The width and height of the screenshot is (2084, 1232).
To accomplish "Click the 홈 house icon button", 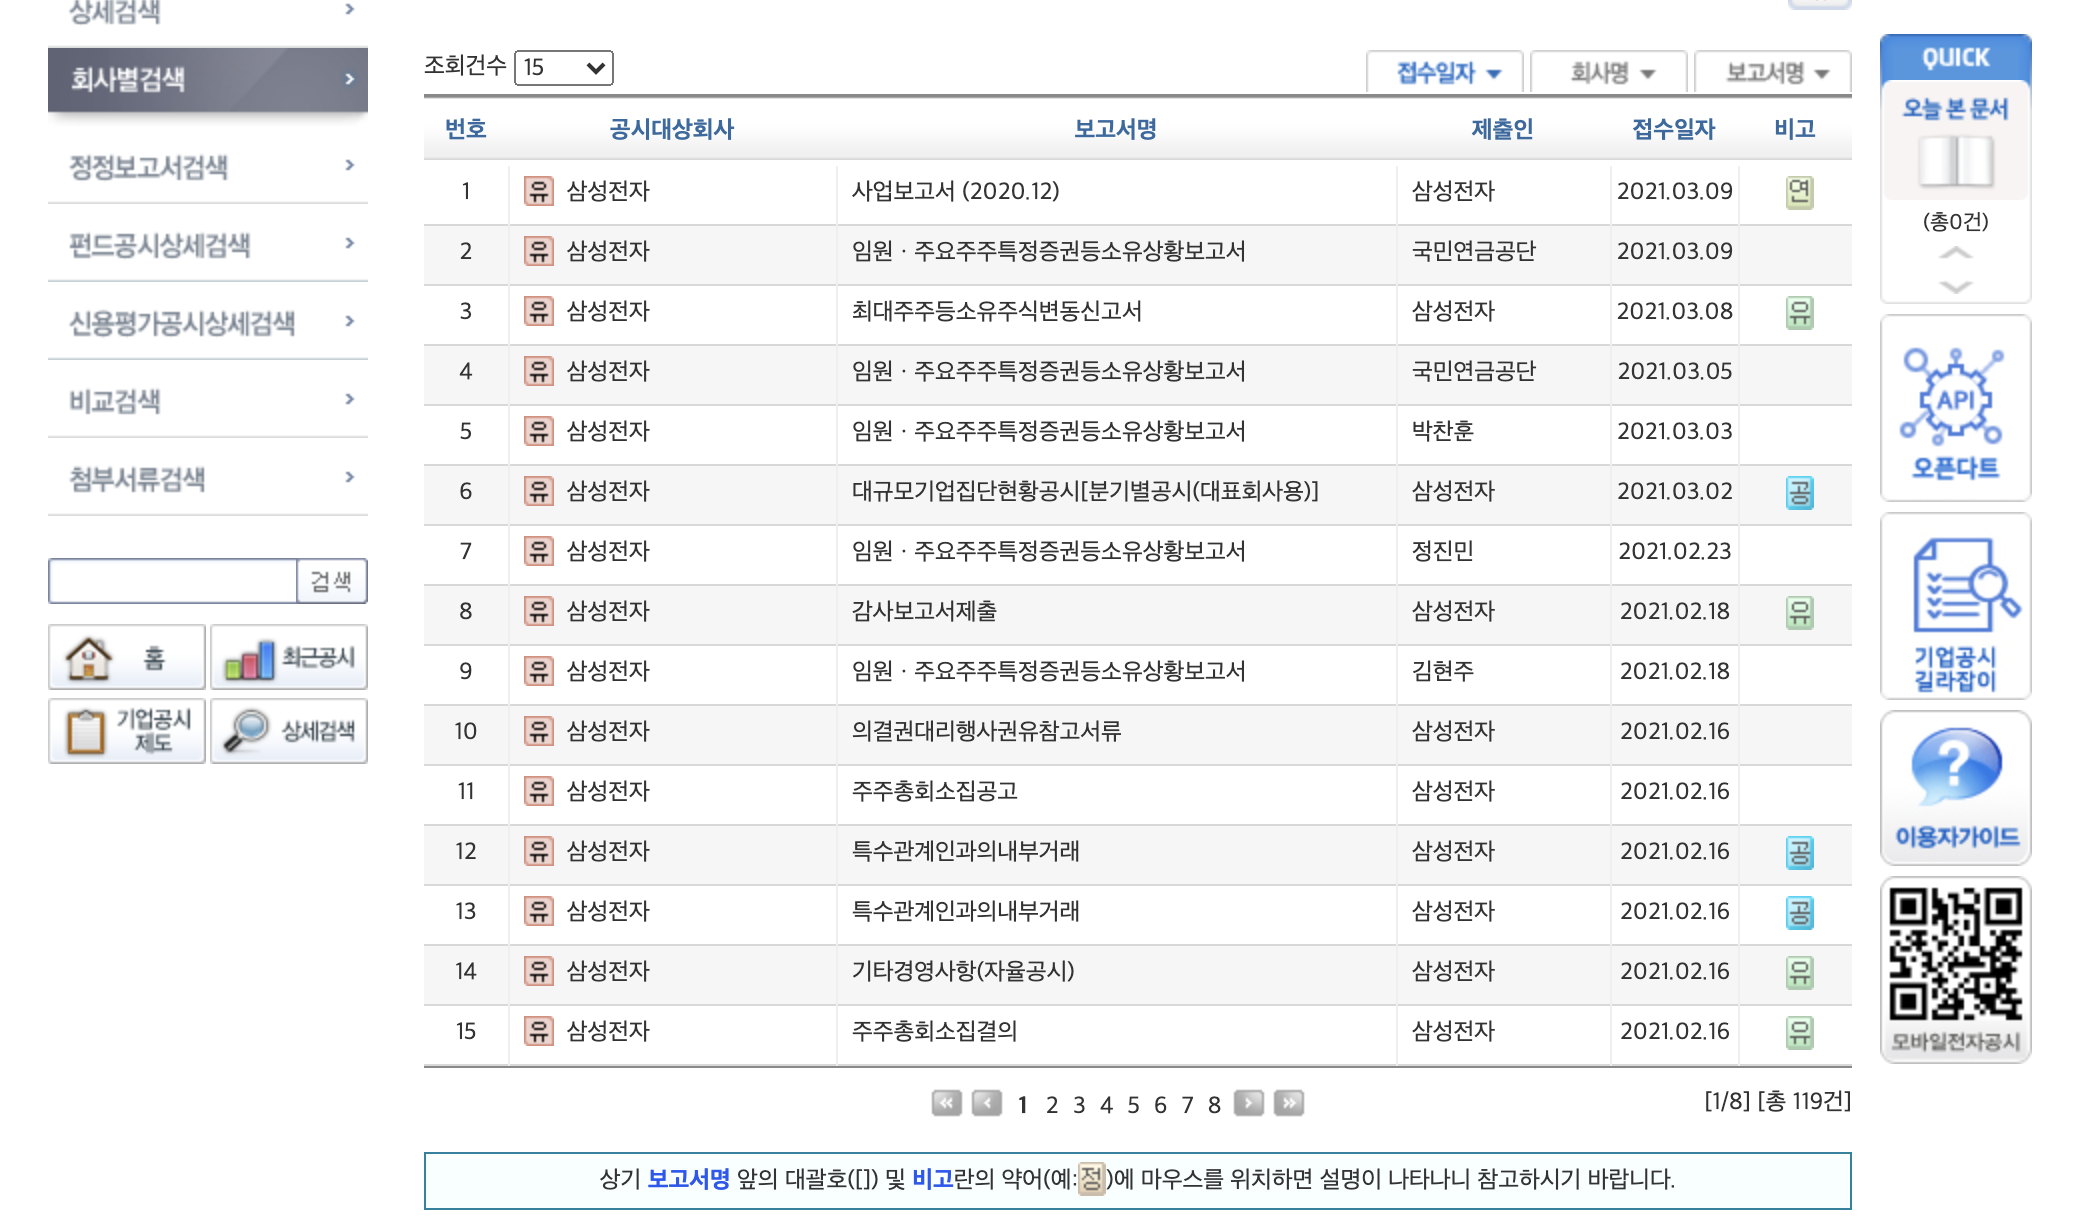I will coord(126,658).
